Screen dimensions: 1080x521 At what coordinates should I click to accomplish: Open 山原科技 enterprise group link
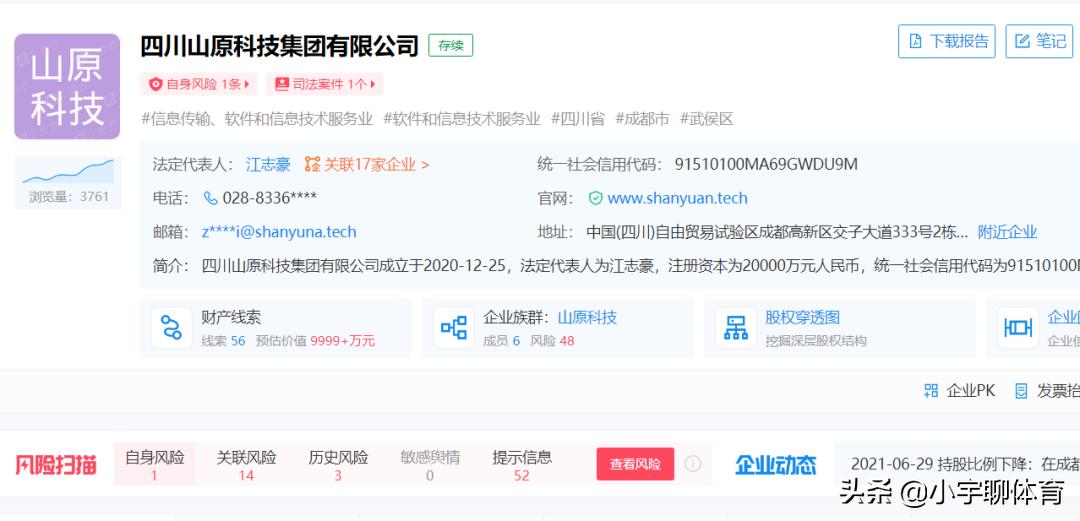point(587,318)
